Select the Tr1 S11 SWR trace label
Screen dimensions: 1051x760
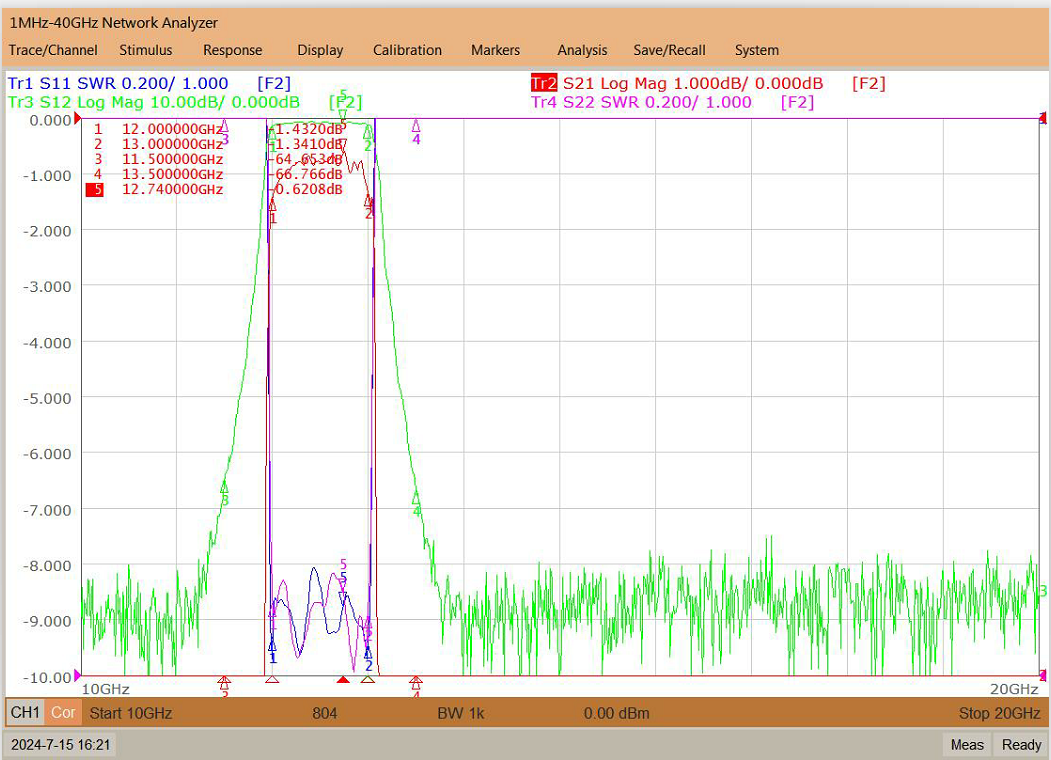point(117,84)
